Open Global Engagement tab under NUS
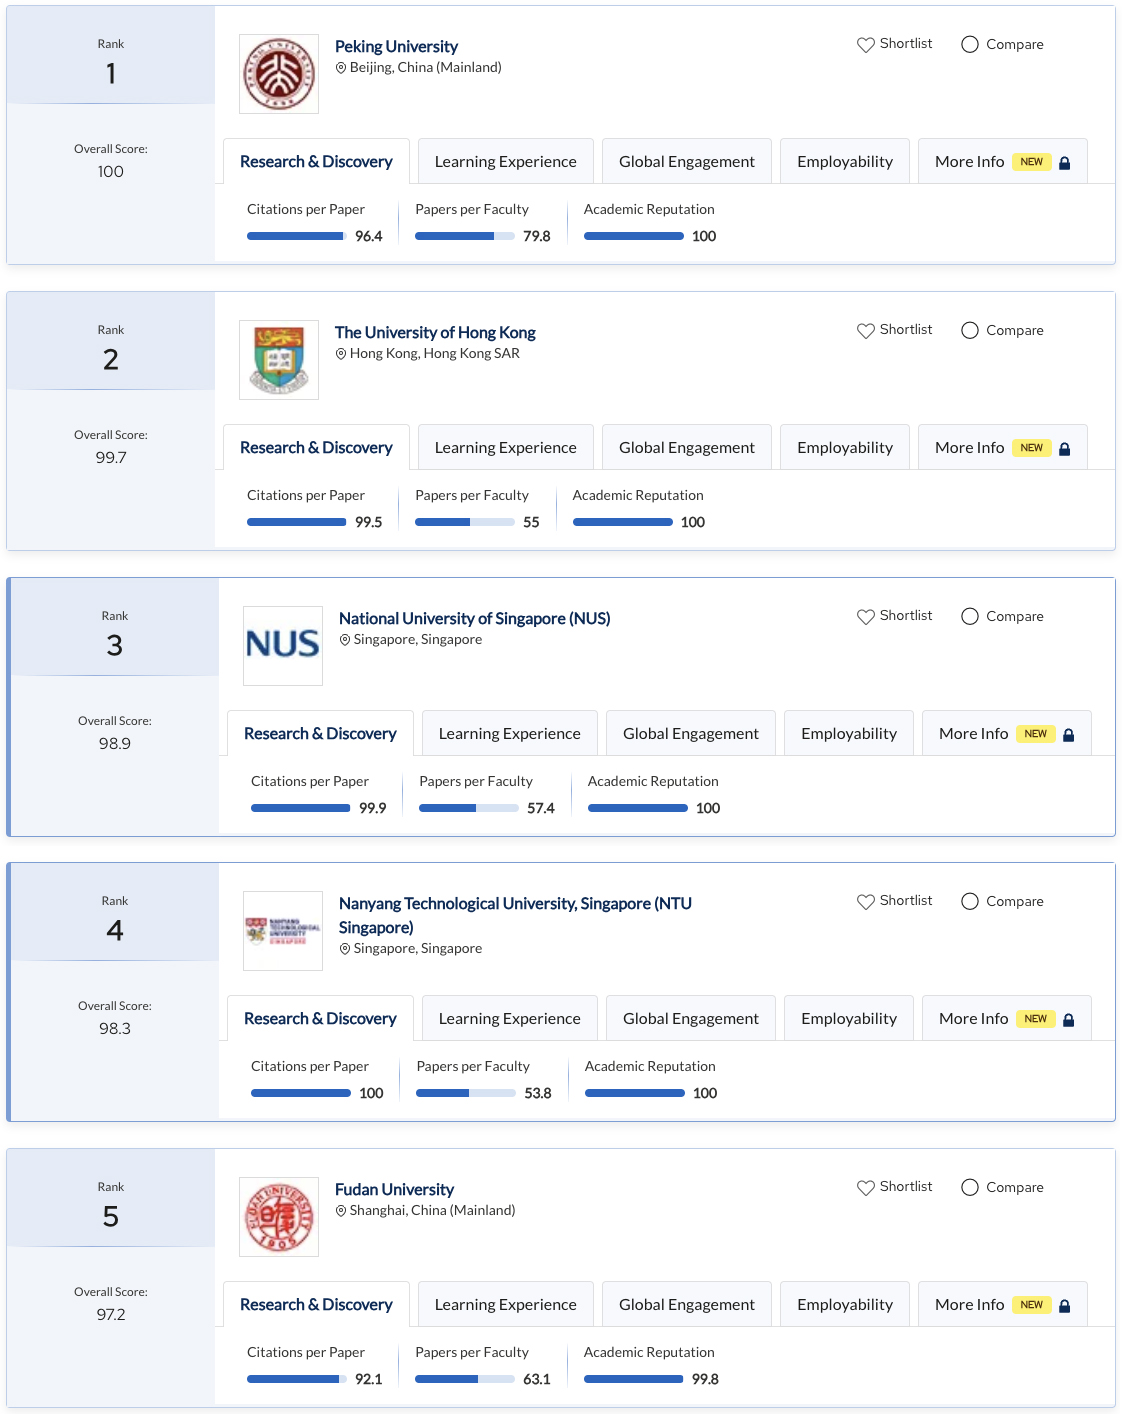Image resolution: width=1122 pixels, height=1414 pixels. [x=691, y=733]
